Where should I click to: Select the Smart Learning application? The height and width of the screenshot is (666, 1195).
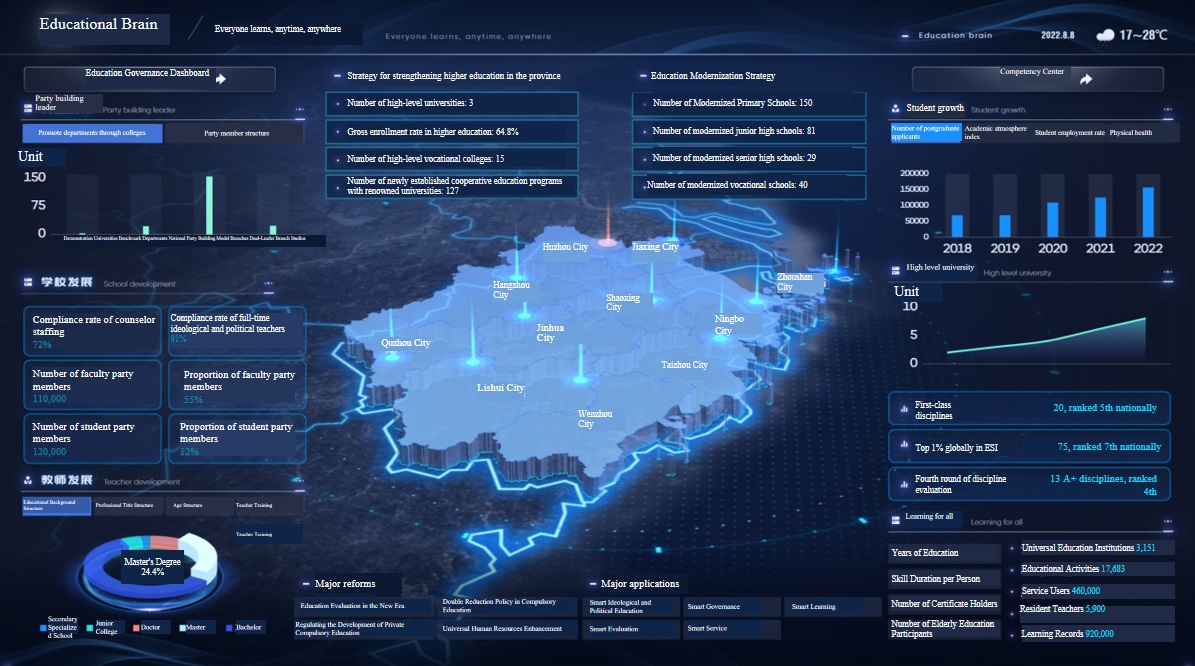click(x=831, y=606)
